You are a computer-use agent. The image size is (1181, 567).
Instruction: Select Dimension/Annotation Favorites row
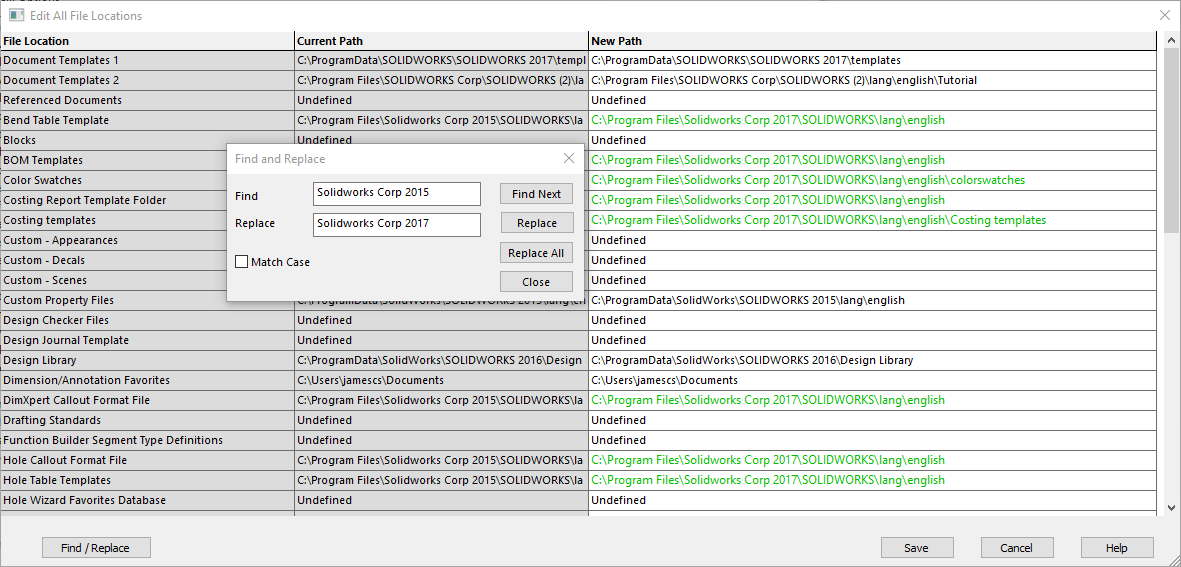point(147,380)
